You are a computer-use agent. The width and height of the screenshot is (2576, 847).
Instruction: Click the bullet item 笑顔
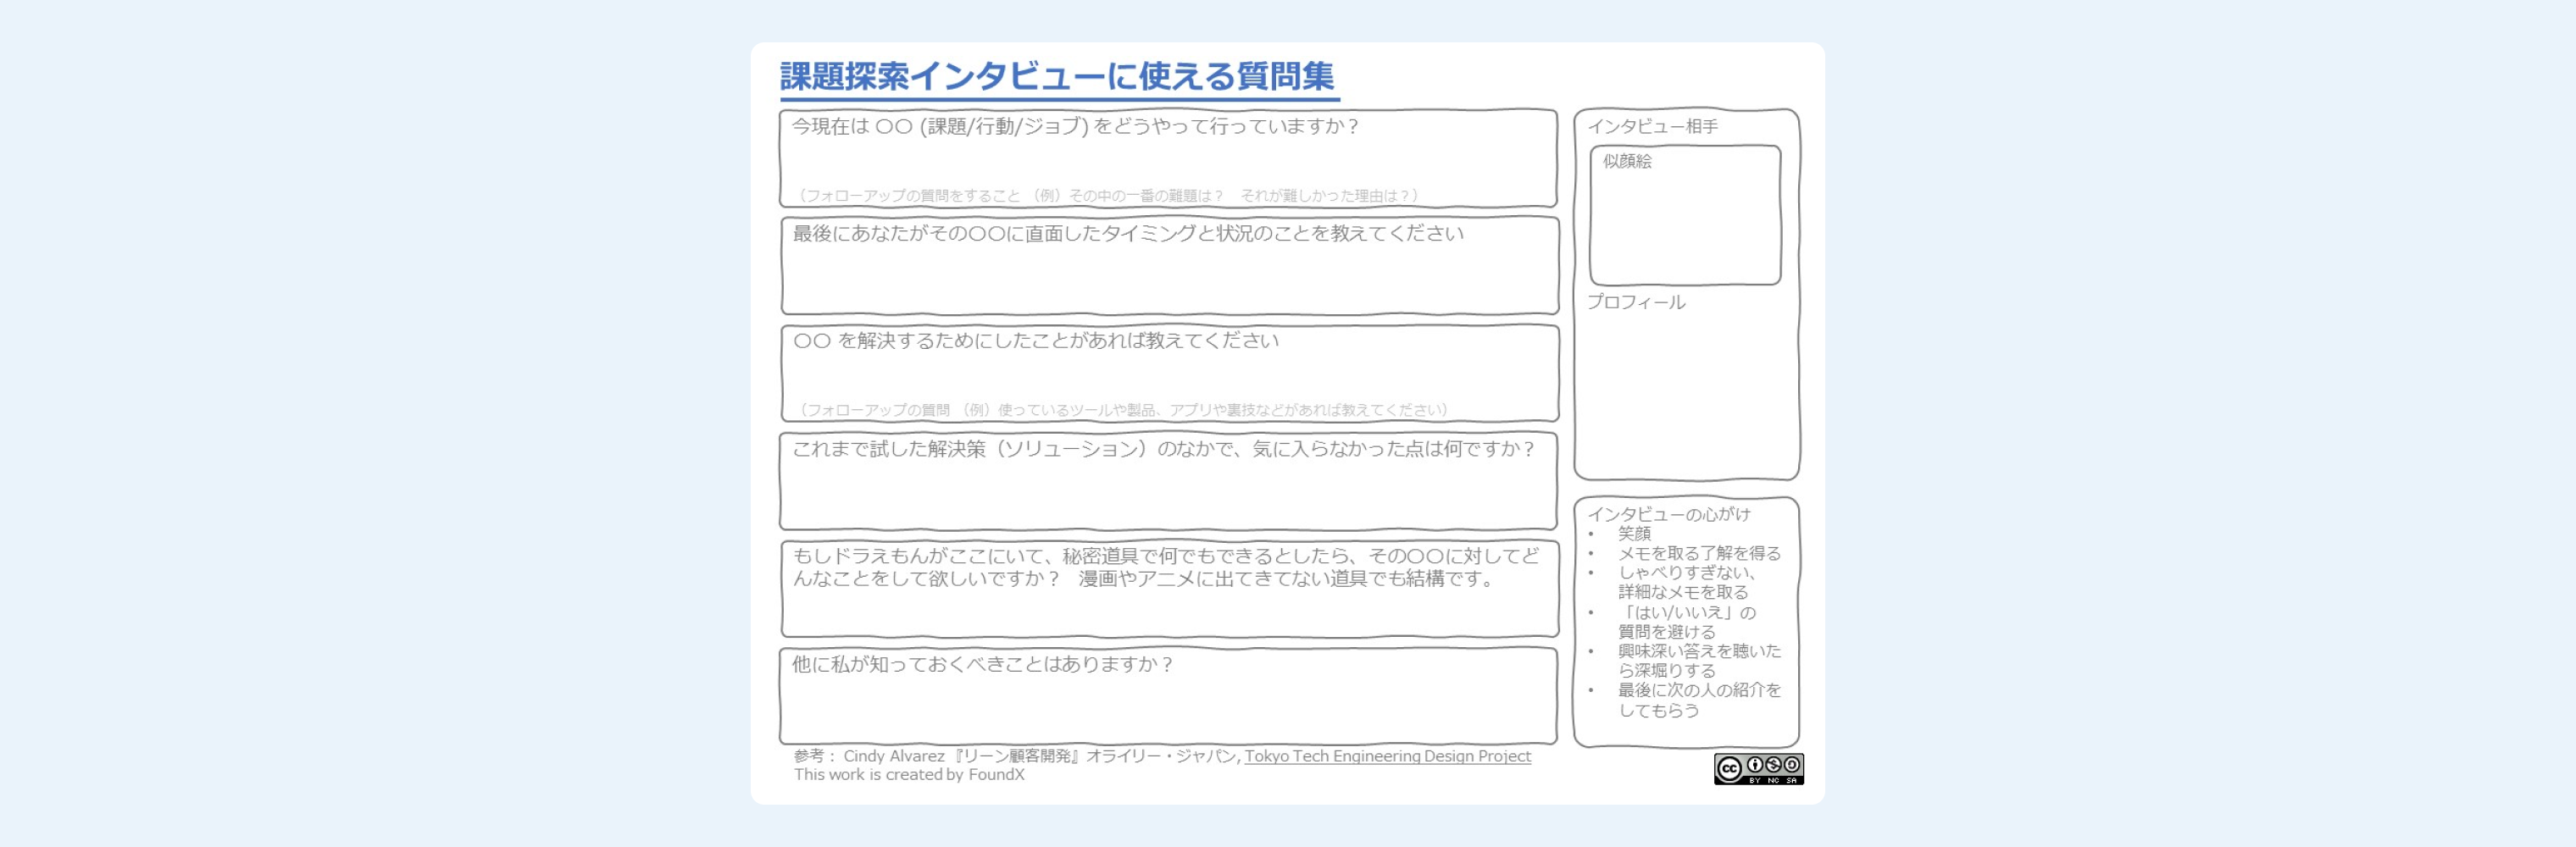(1634, 534)
